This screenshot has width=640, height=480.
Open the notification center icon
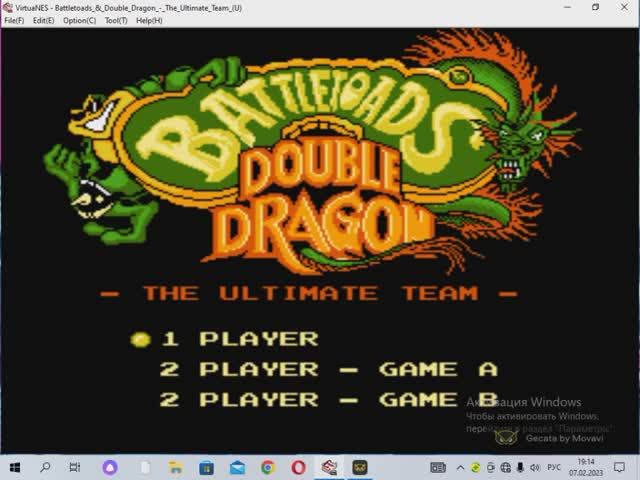tap(619, 467)
